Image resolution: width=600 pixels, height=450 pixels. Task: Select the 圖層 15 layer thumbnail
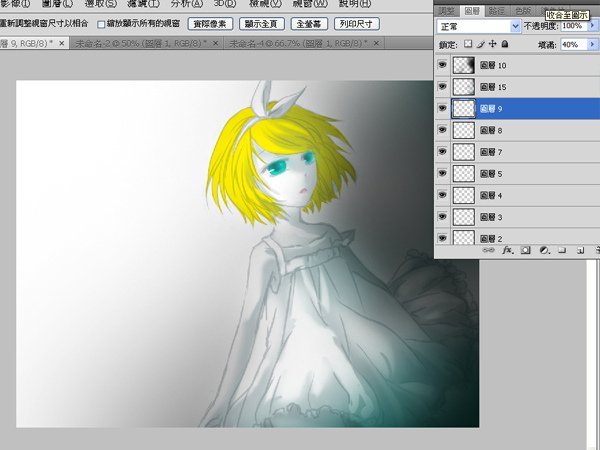[x=463, y=87]
